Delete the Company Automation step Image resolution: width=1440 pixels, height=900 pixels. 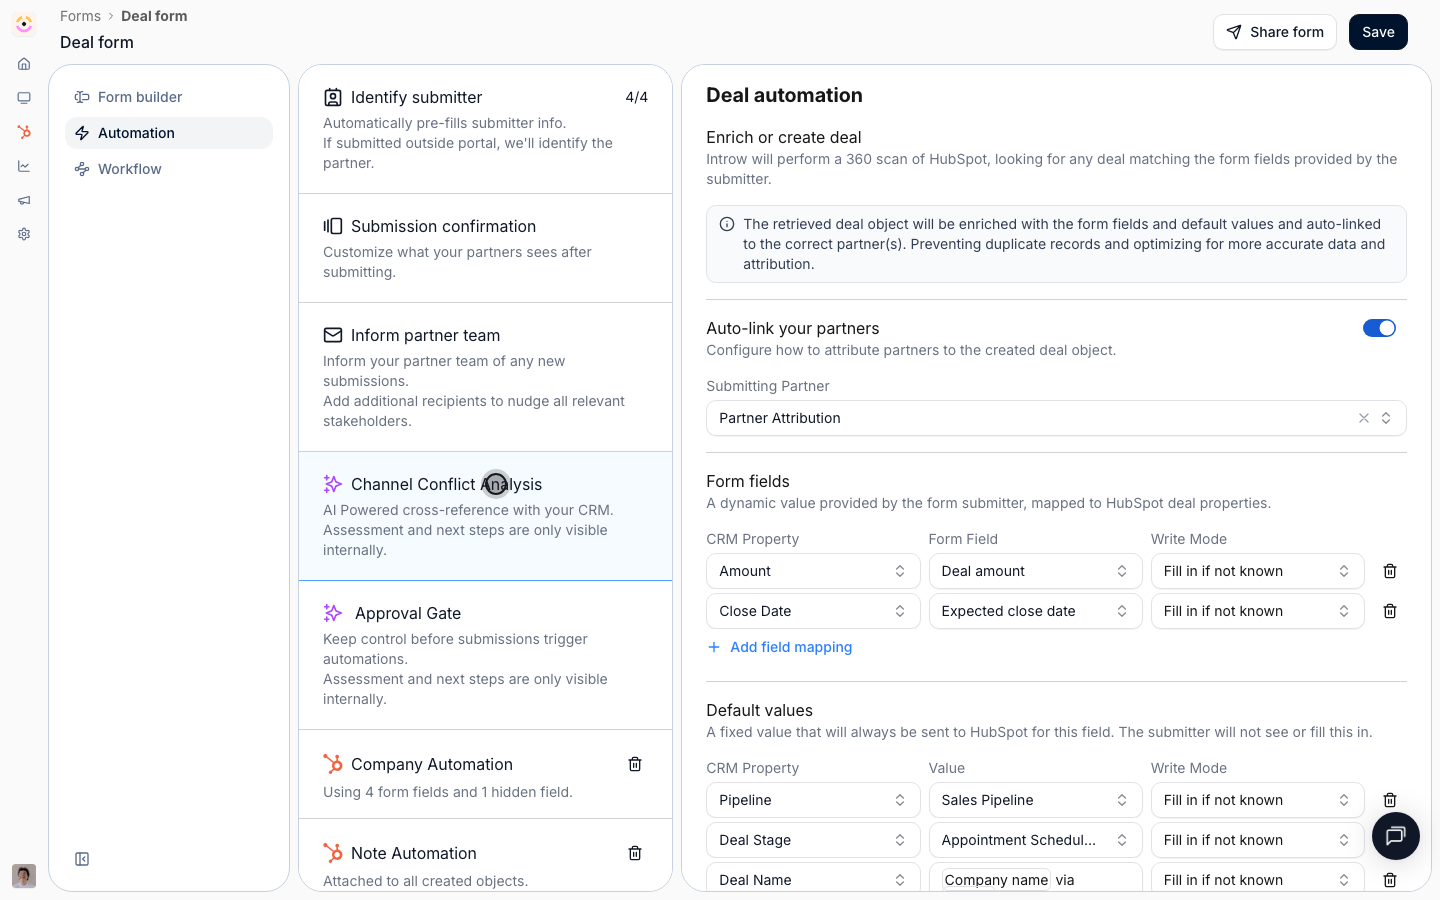(x=635, y=764)
